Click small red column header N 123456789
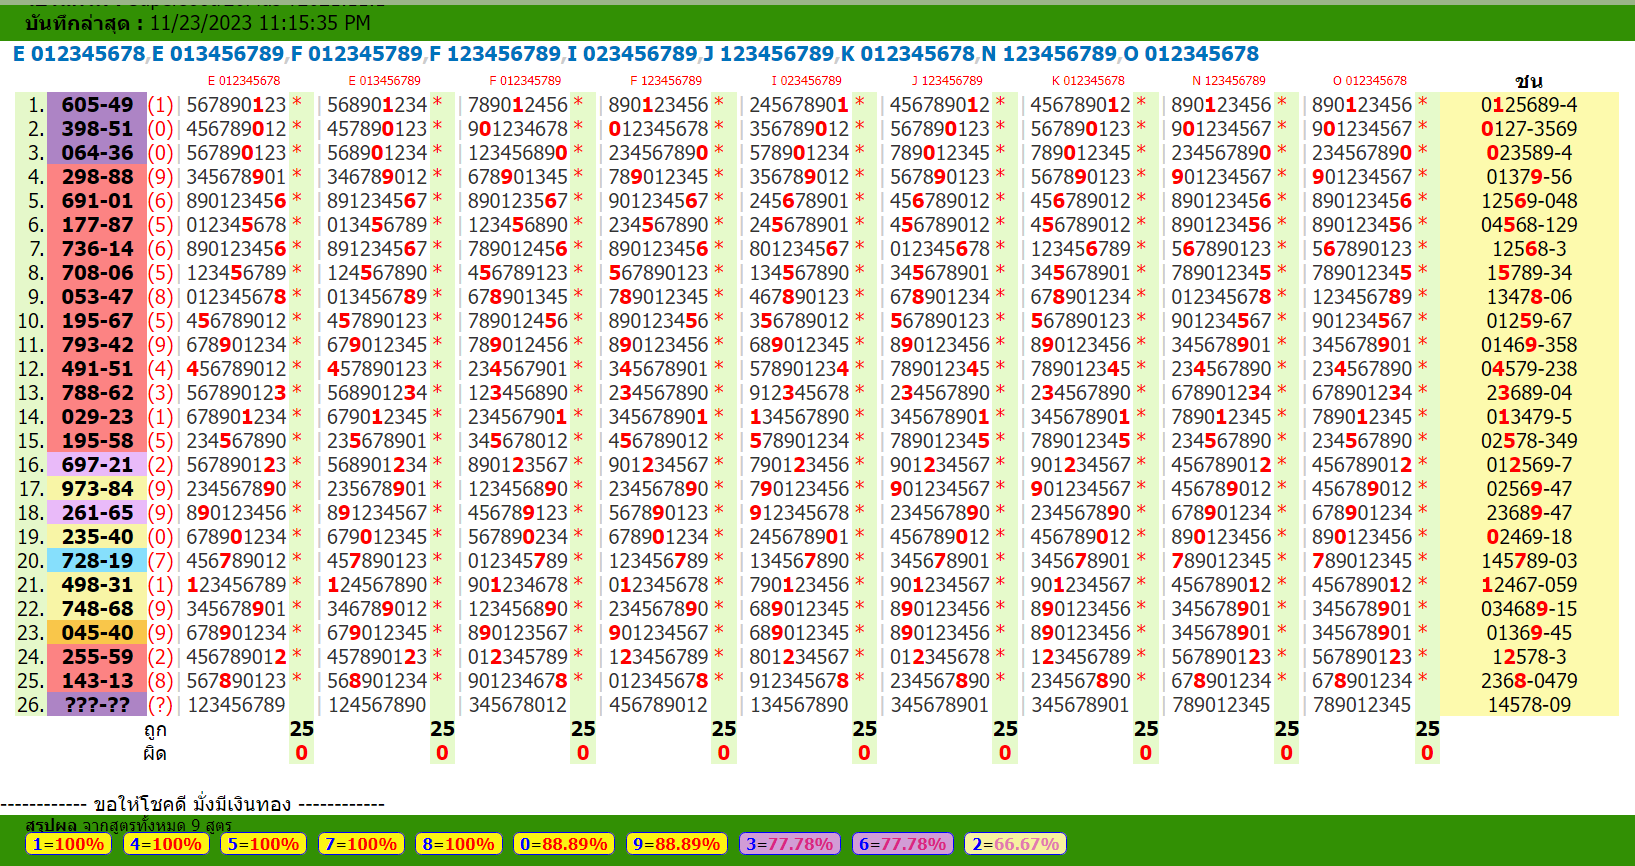This screenshot has width=1635, height=866. (x=1229, y=81)
